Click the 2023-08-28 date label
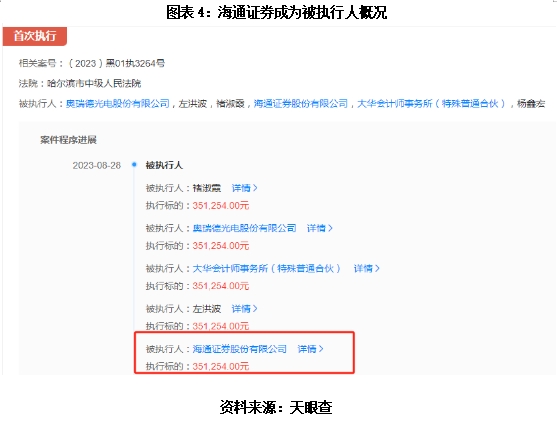 point(97,166)
